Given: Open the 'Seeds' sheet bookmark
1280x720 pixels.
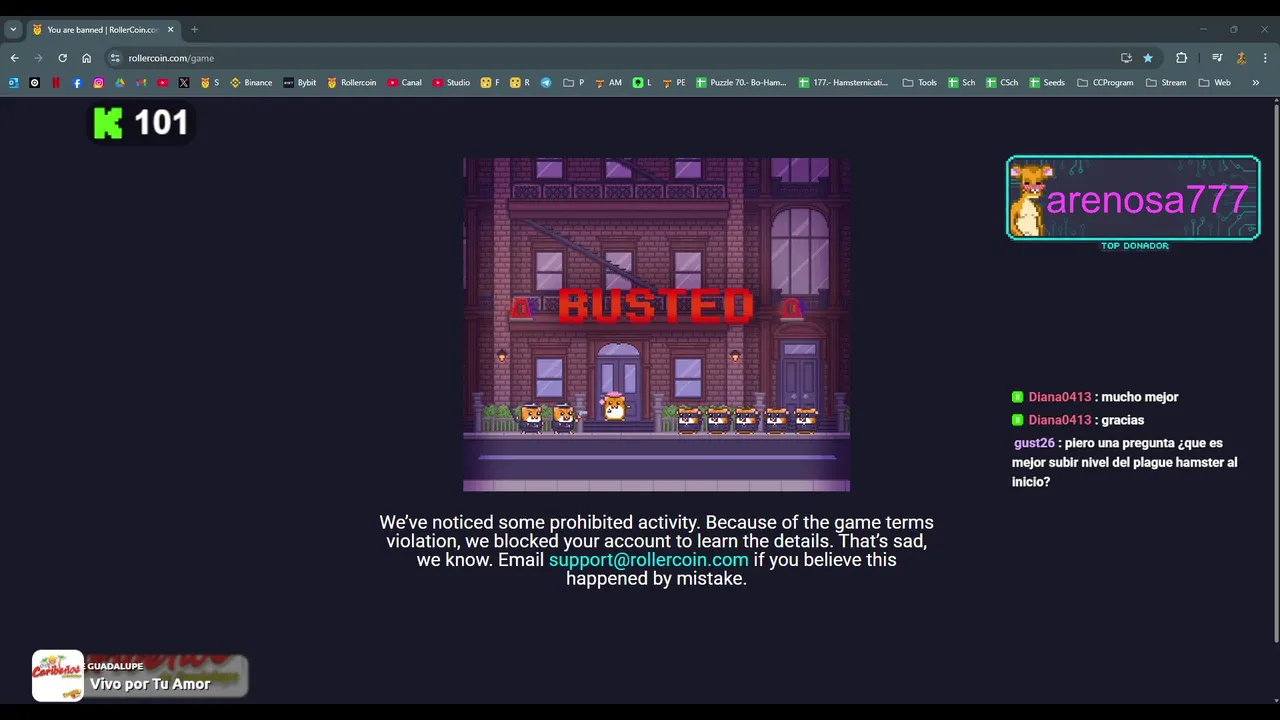Looking at the screenshot, I should (1047, 83).
